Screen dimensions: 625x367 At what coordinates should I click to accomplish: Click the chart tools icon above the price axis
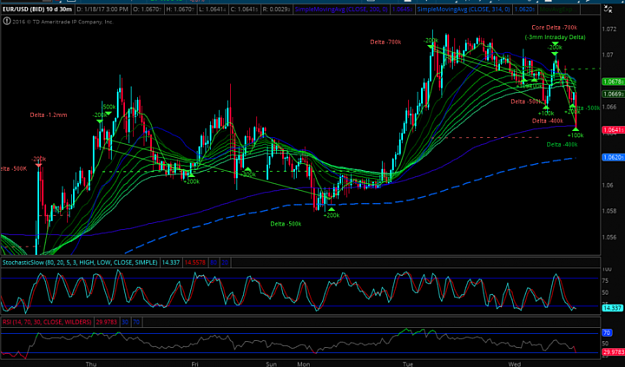[608, 9]
